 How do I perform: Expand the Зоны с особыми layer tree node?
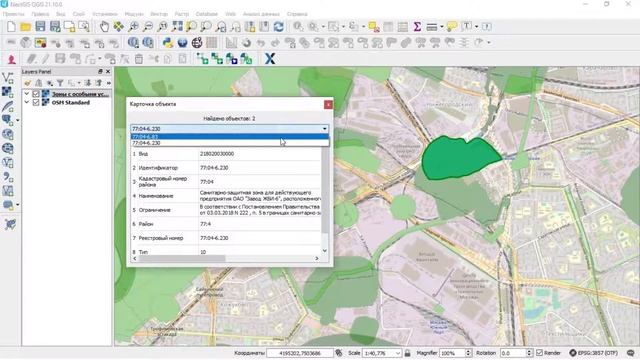click(27, 94)
